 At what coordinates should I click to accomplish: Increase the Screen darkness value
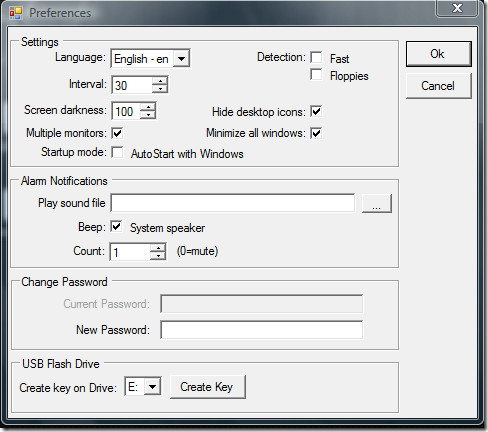tap(148, 107)
